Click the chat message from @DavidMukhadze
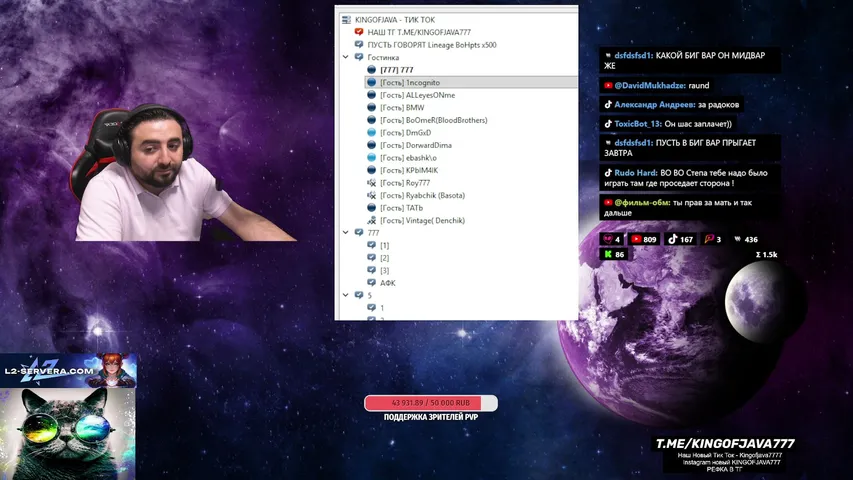 [657, 85]
